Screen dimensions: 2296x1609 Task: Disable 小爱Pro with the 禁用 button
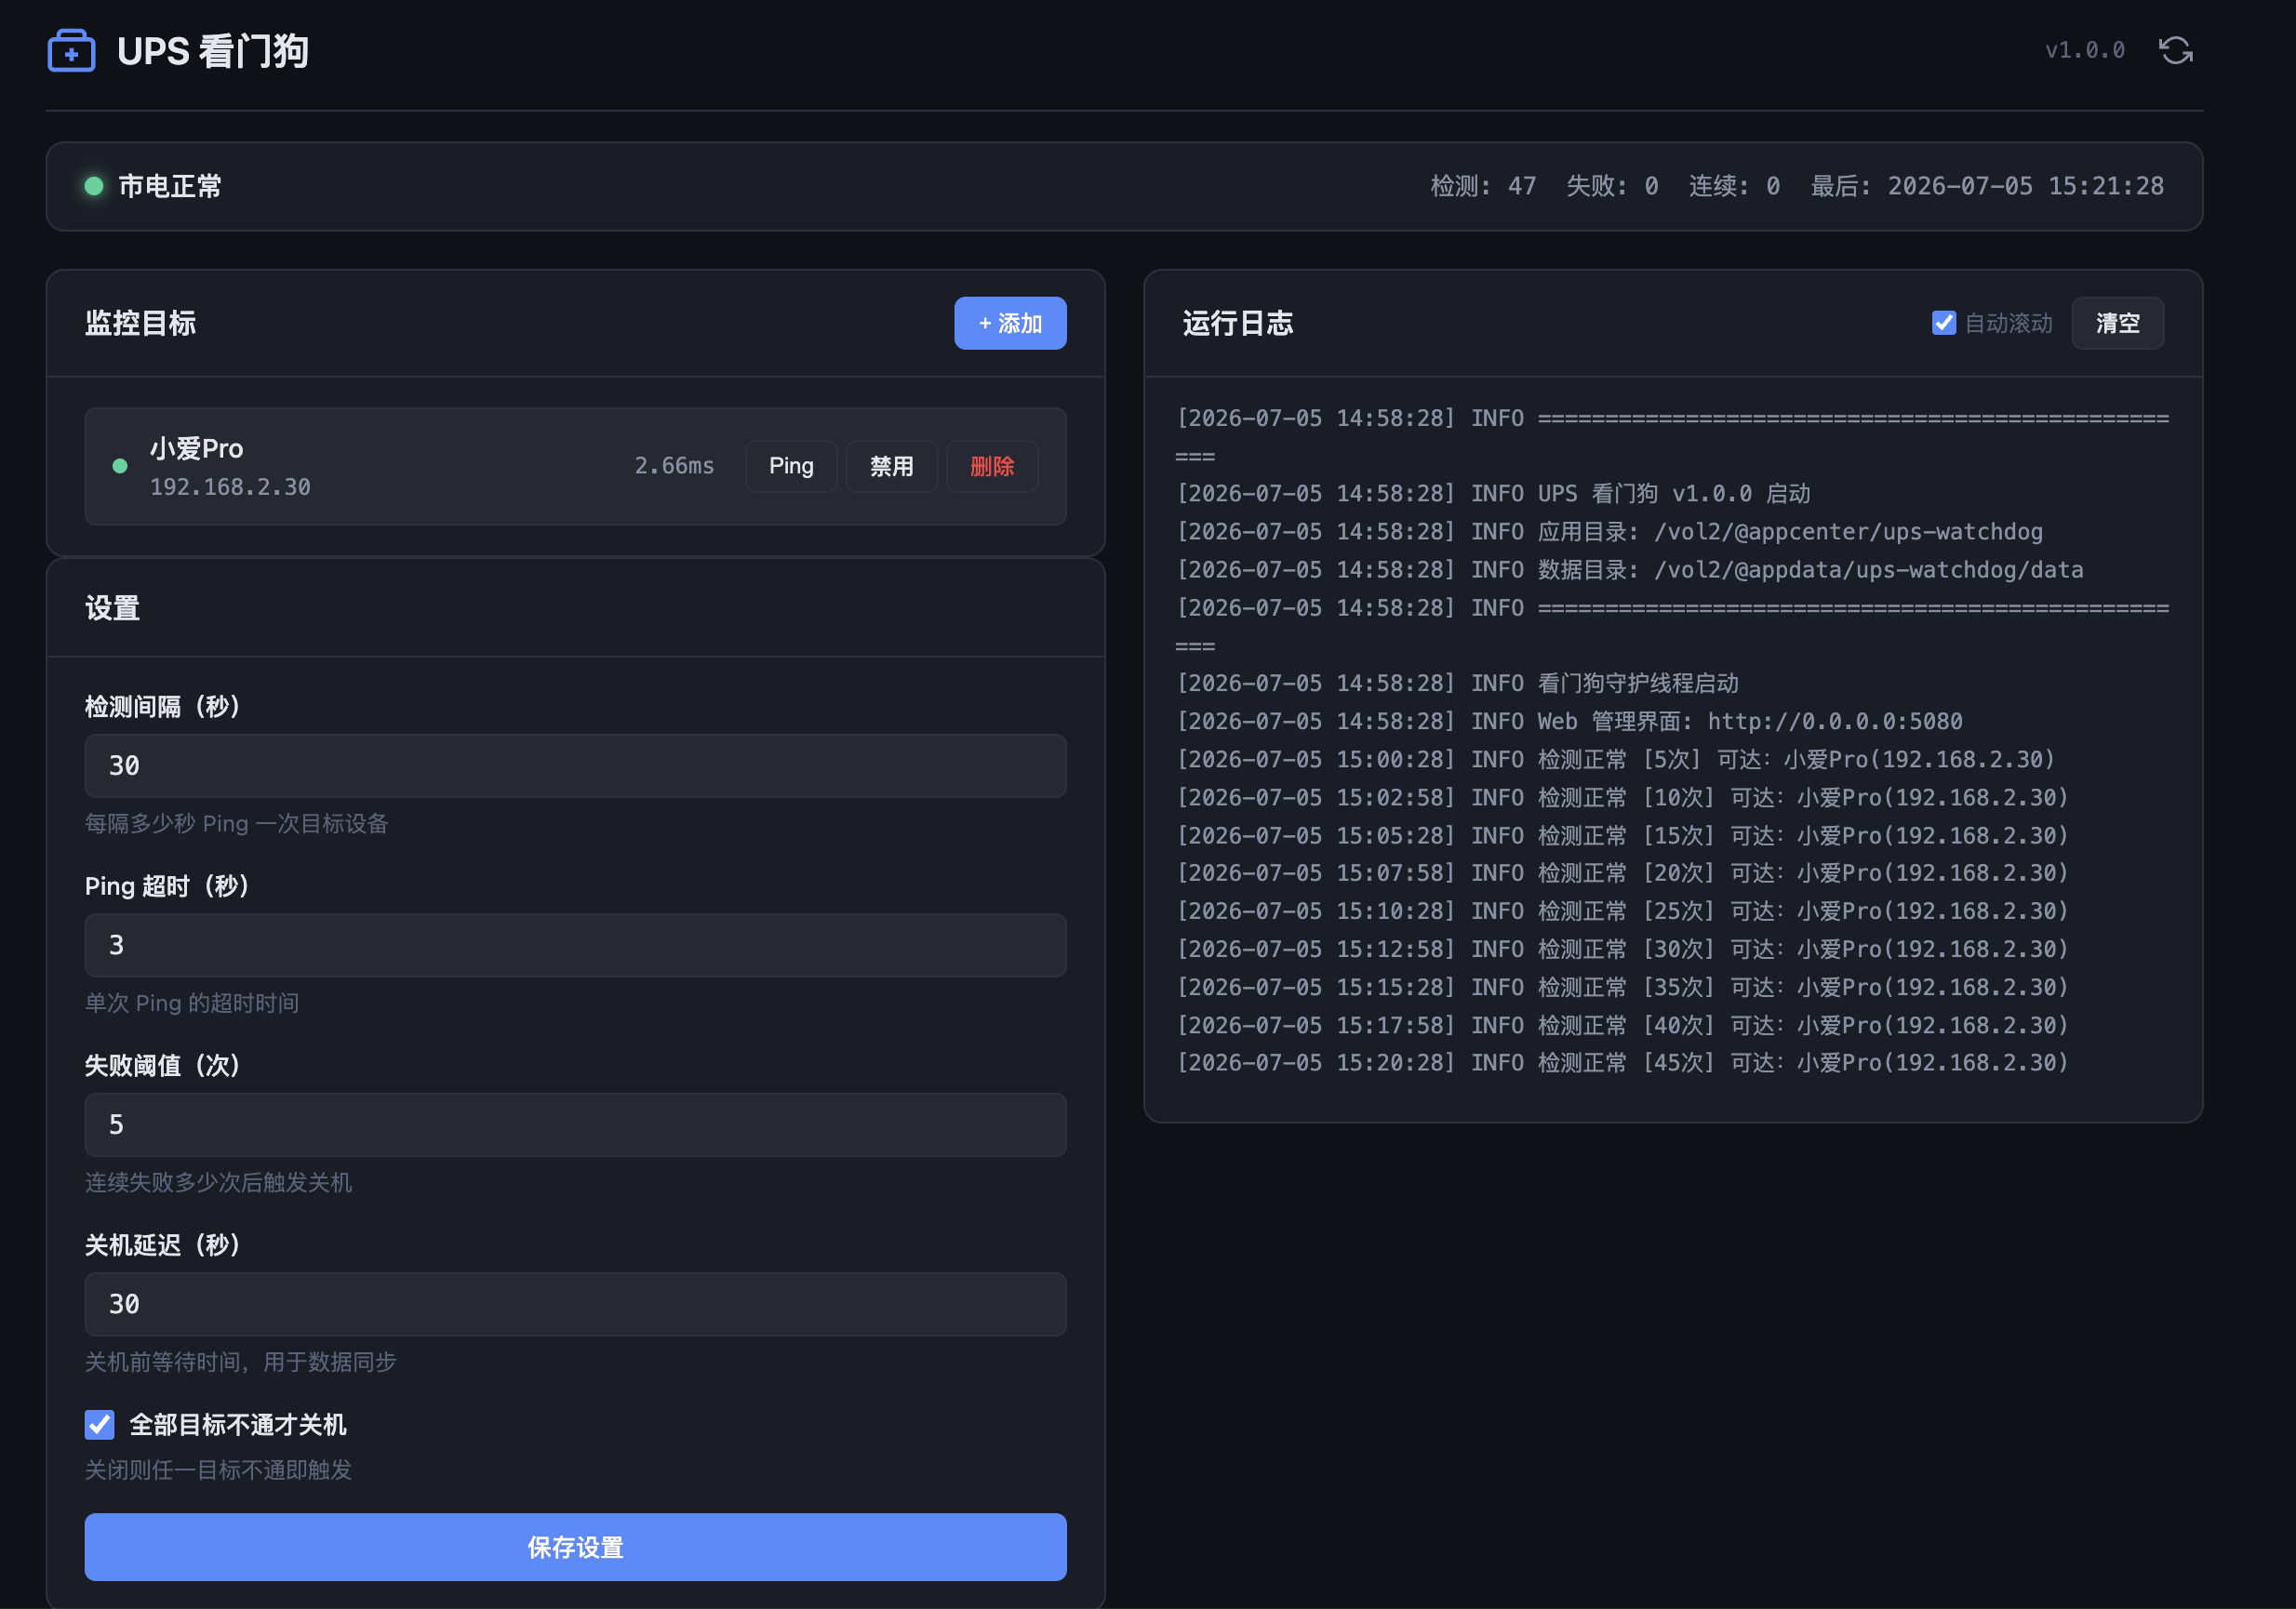(x=891, y=466)
